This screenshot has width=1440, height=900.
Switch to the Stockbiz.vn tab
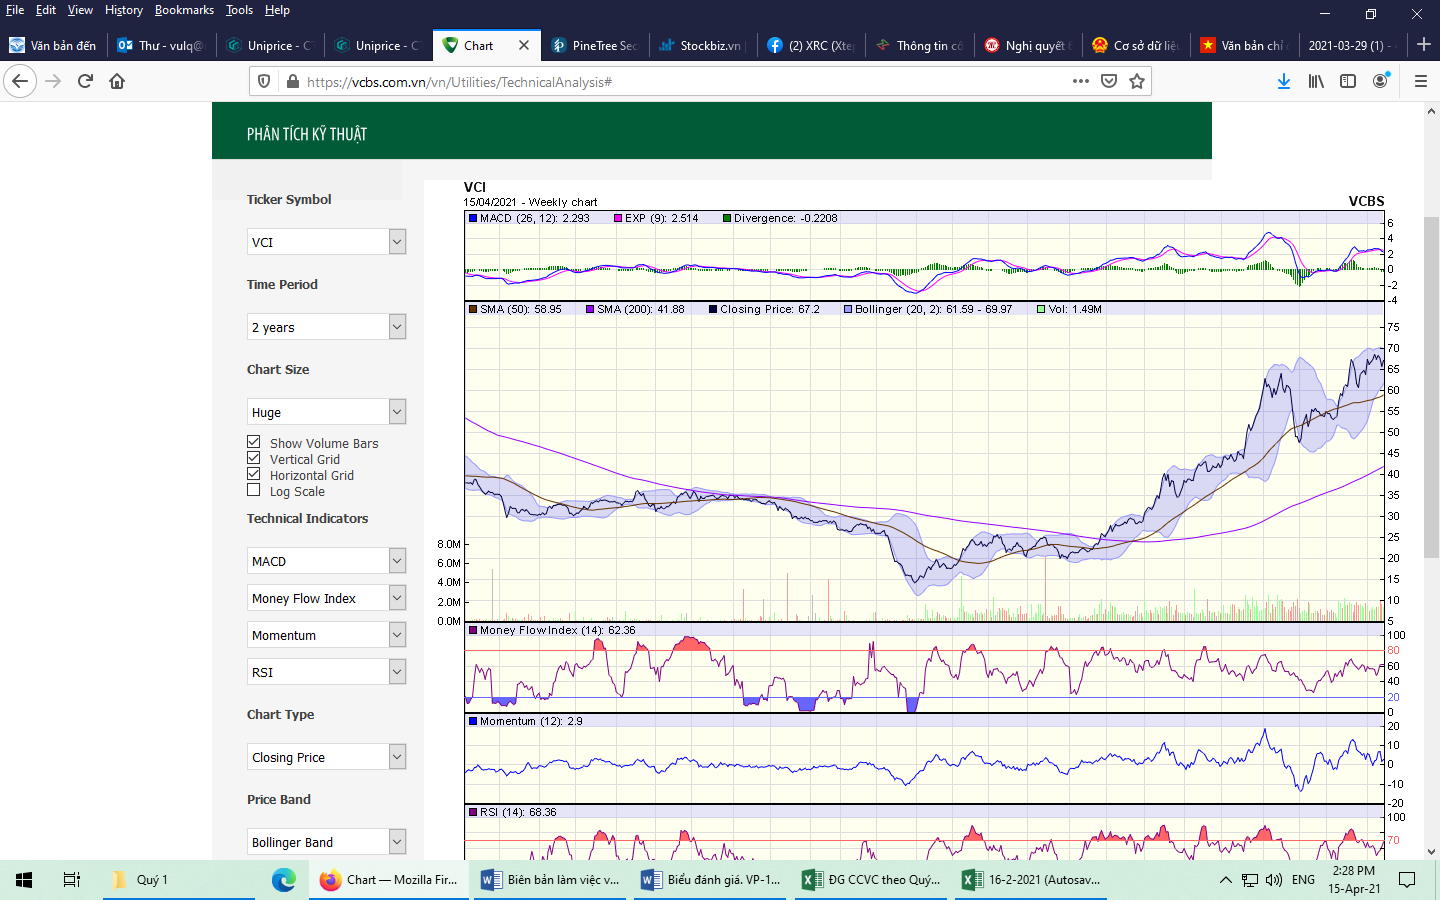704,45
